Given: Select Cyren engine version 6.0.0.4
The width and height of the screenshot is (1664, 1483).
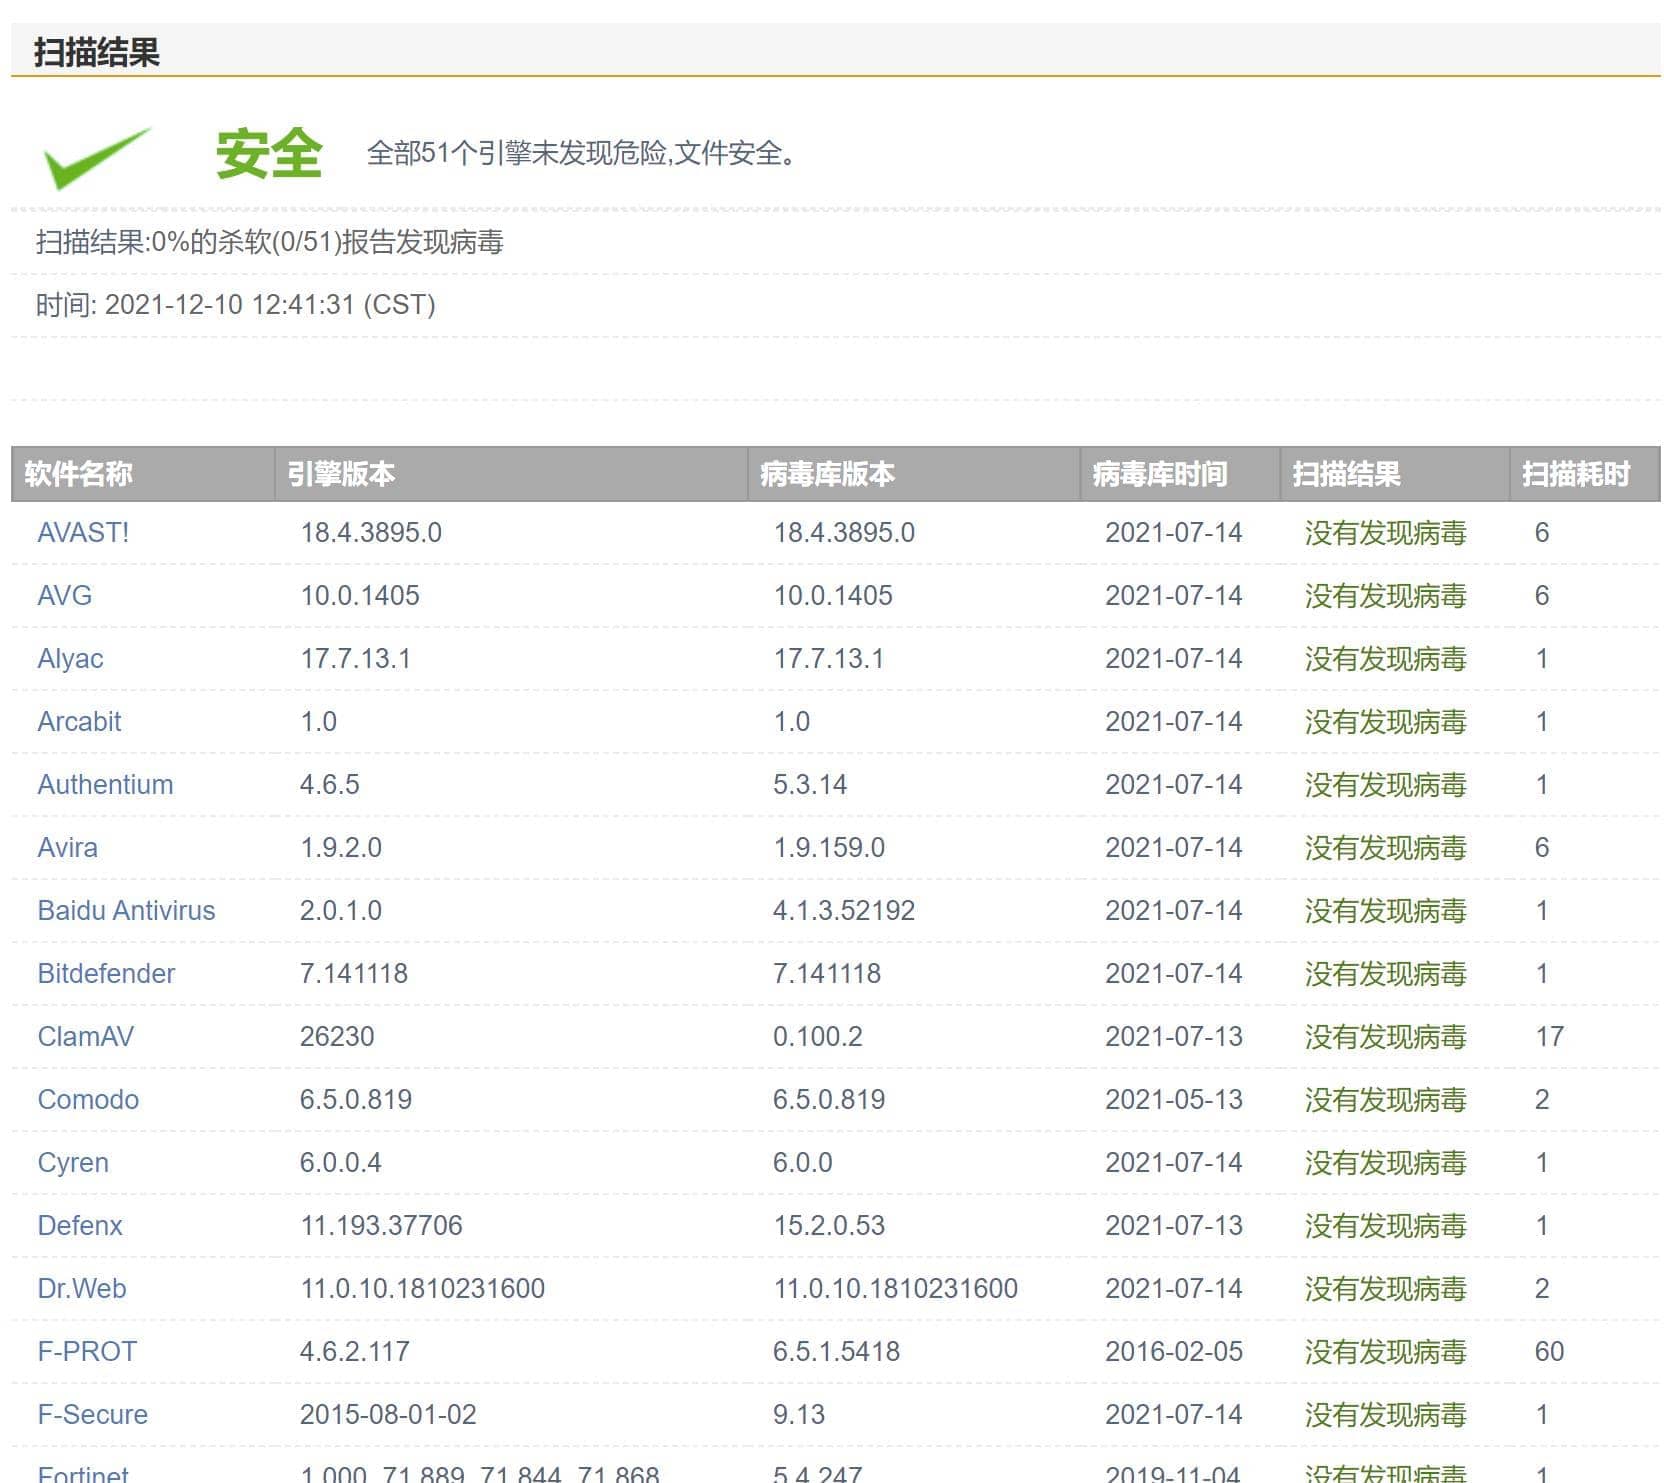Looking at the screenshot, I should pos(341,1162).
